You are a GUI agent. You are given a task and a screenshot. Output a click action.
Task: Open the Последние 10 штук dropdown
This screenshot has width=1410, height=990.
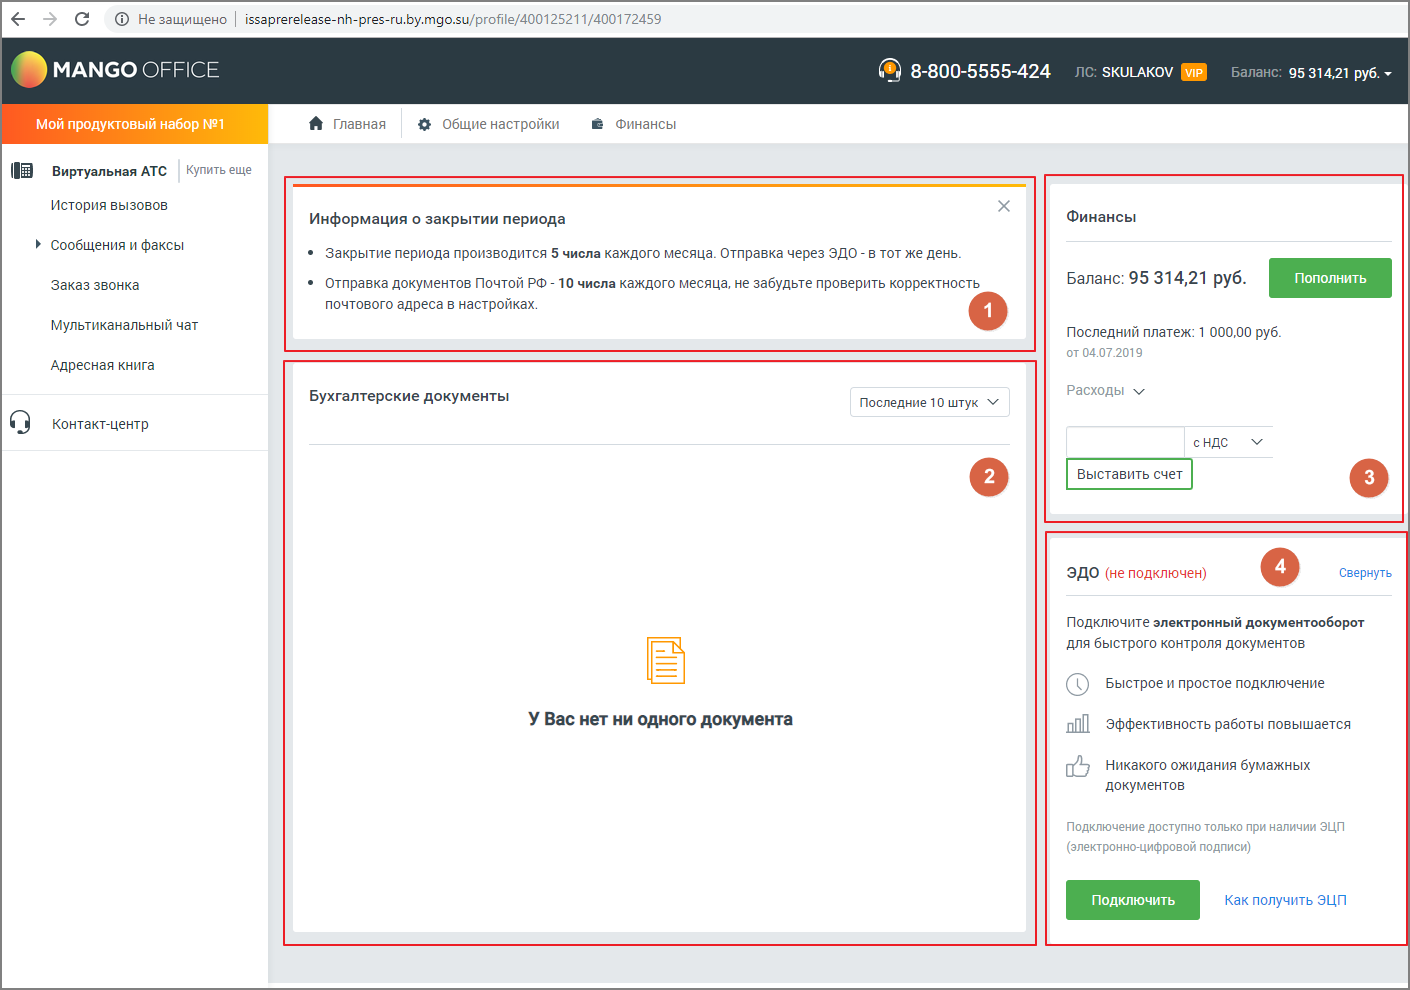(x=930, y=402)
